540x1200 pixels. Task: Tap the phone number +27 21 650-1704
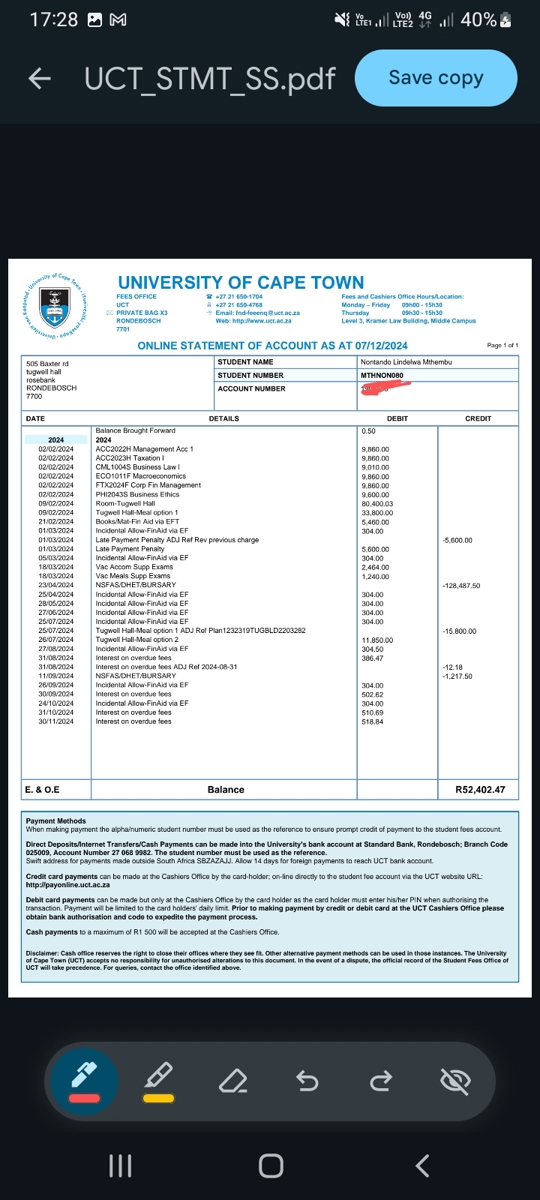pyautogui.click(x=239, y=297)
